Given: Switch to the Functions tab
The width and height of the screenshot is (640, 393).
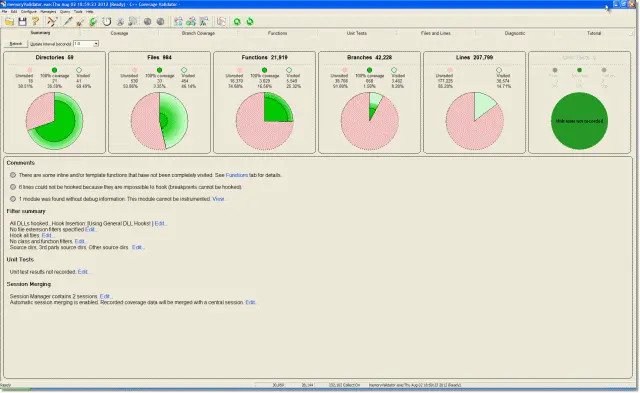Looking at the screenshot, I should pos(278,33).
